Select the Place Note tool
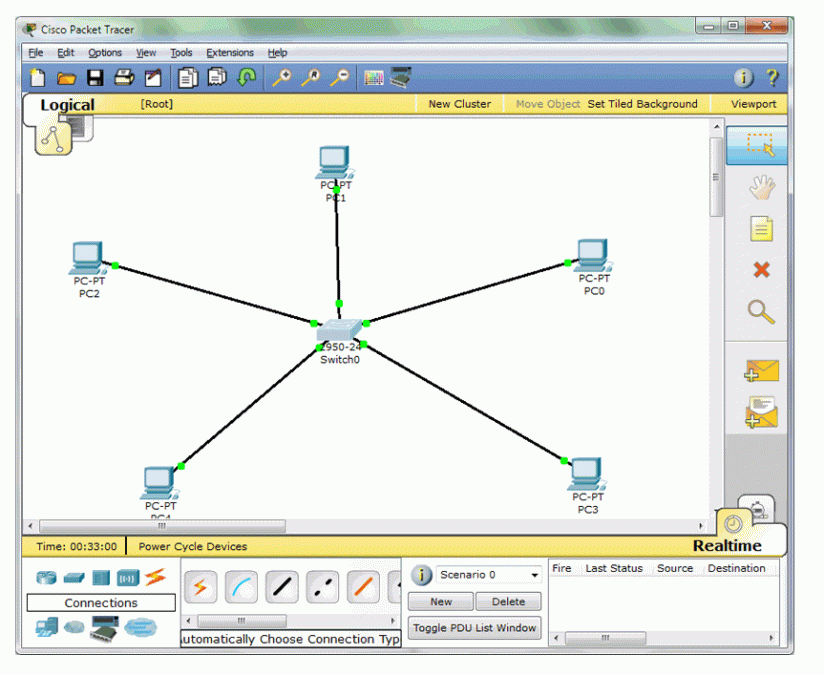 (x=761, y=229)
